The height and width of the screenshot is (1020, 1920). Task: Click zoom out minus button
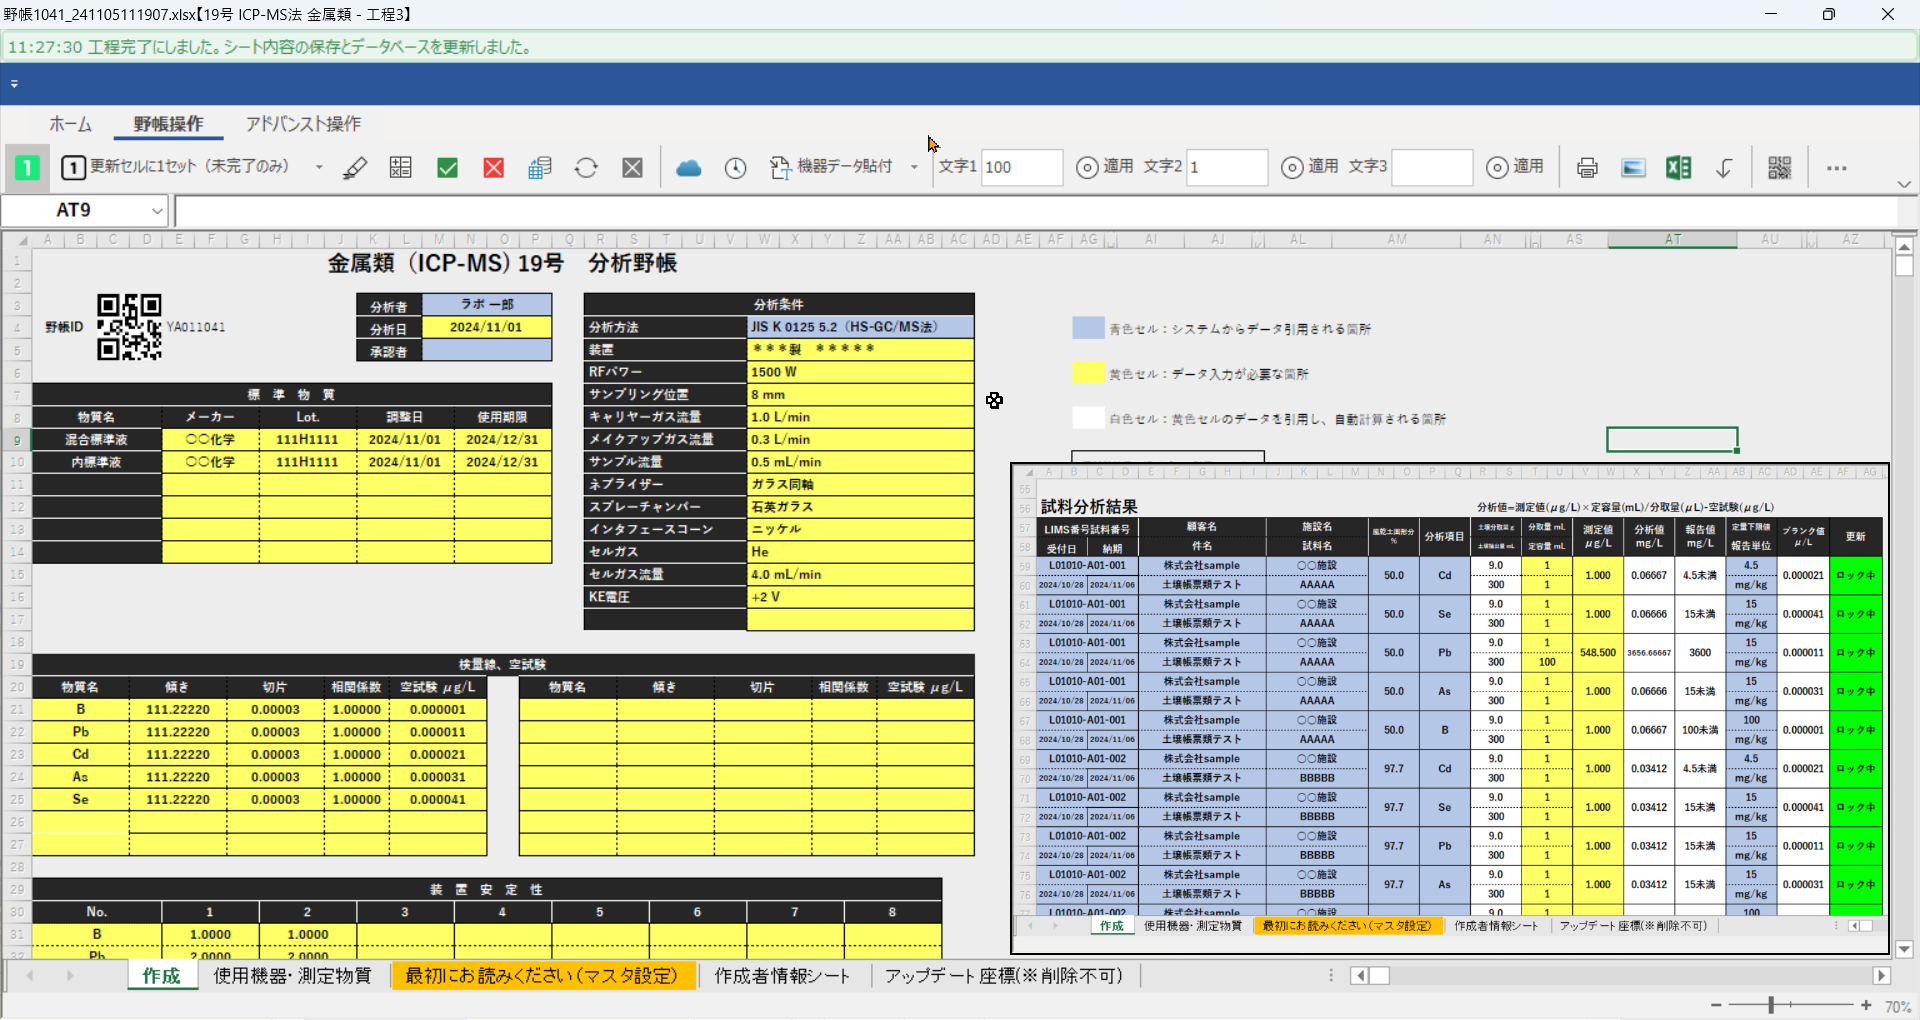pyautogui.click(x=1716, y=1005)
